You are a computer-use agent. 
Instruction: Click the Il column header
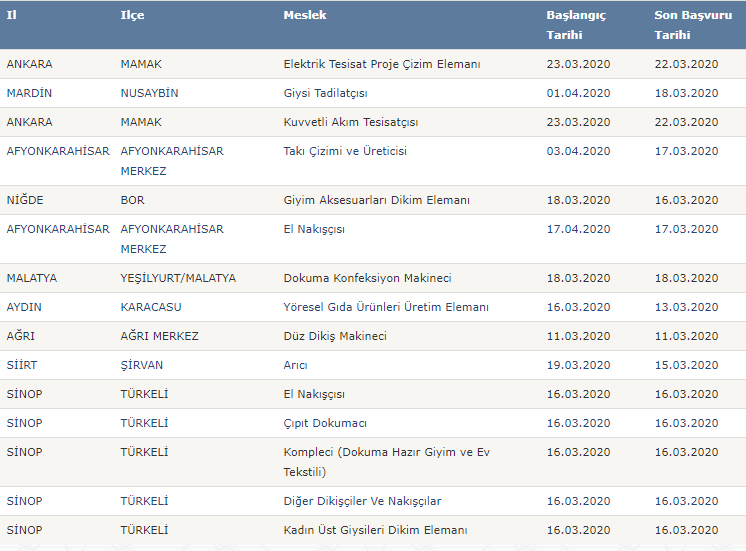click(12, 15)
